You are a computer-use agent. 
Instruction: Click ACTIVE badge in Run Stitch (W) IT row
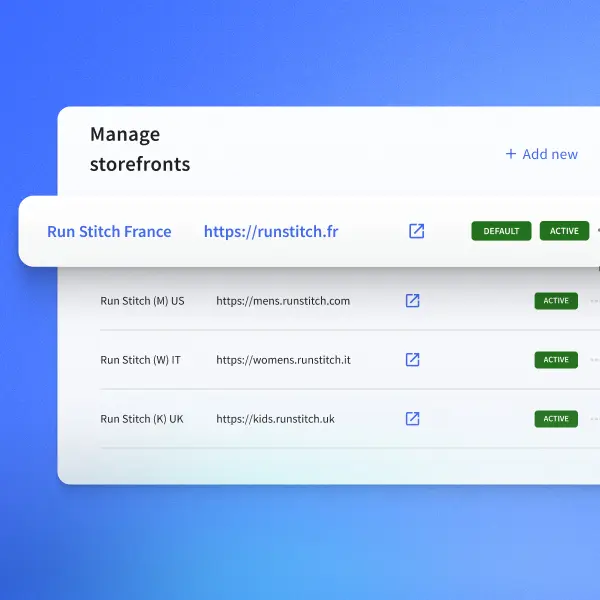(x=556, y=360)
